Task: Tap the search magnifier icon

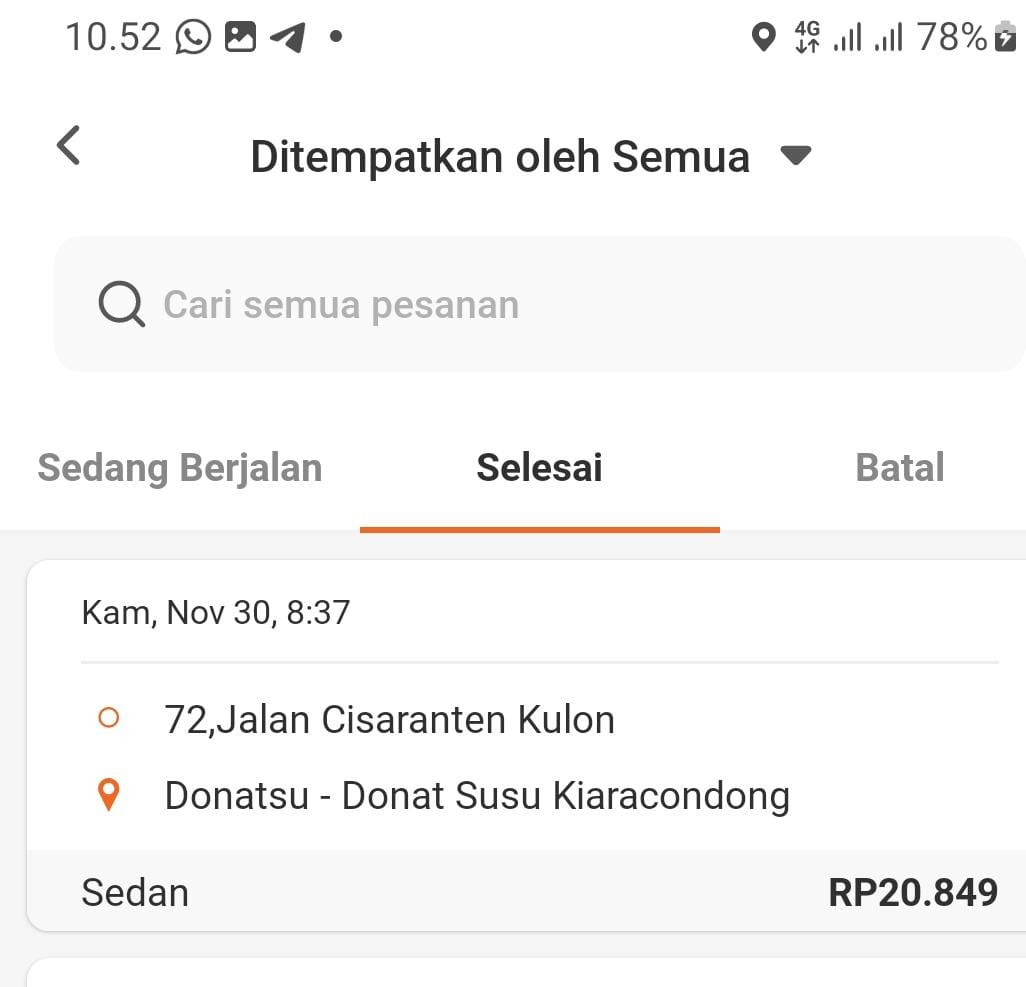Action: [x=121, y=304]
